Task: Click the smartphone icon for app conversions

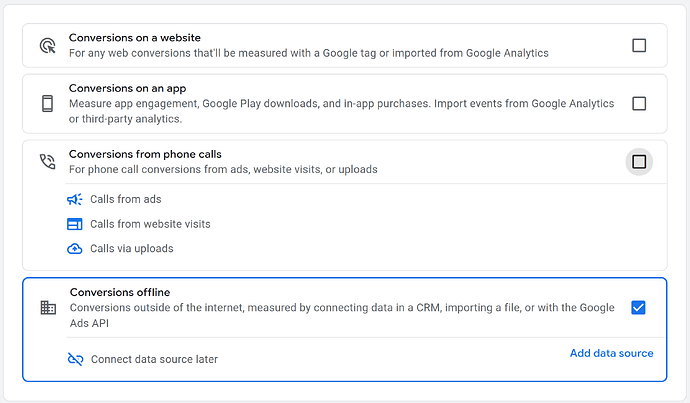Action: tap(47, 103)
